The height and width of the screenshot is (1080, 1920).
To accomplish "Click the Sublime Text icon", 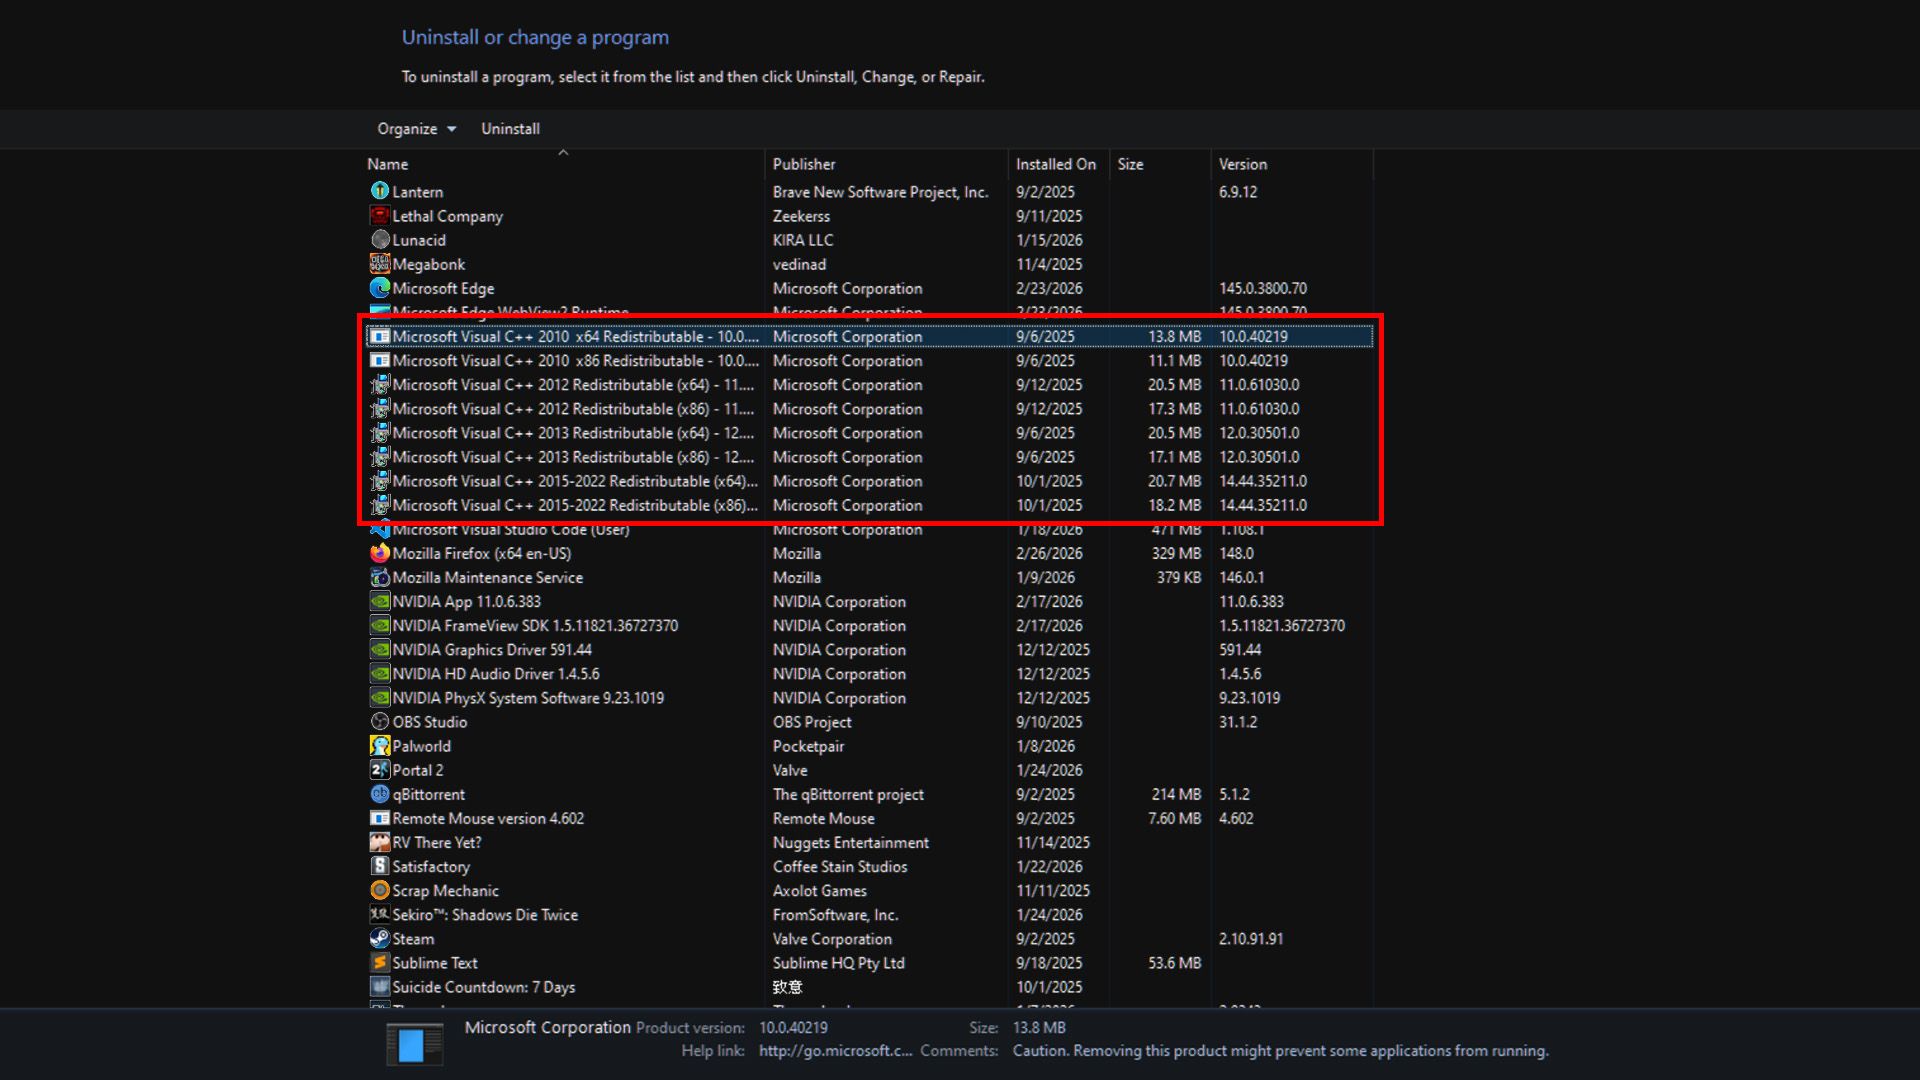I will pyautogui.click(x=381, y=962).
